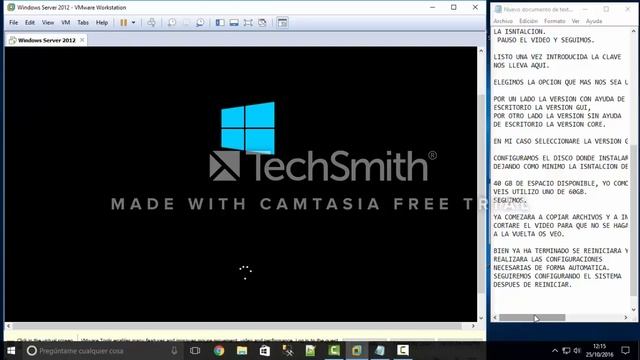Open File Explorer from the taskbar
The height and width of the screenshot is (360, 640).
point(242,351)
